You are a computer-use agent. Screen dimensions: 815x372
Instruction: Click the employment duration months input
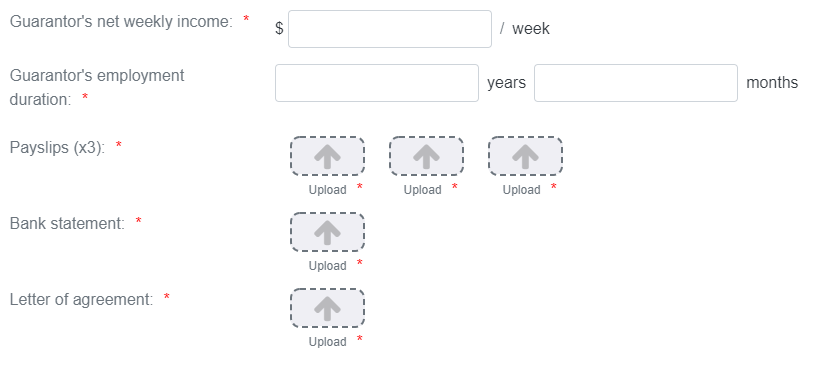[636, 83]
